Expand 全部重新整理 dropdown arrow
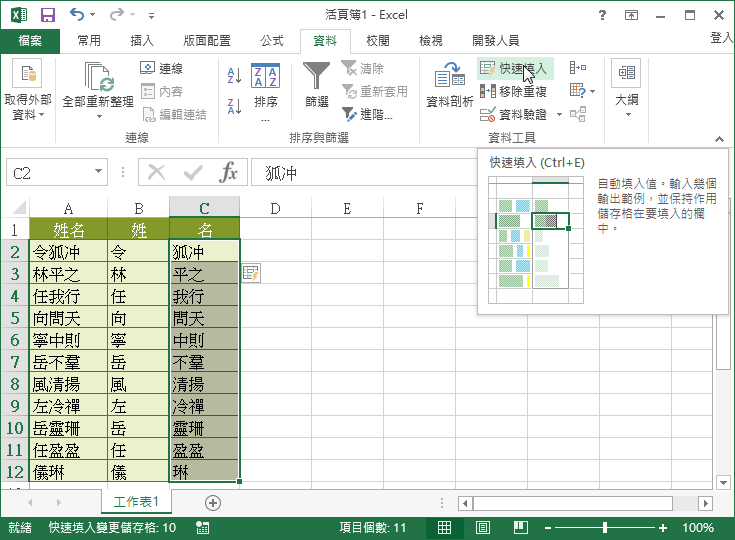This screenshot has width=735, height=540. (x=99, y=116)
